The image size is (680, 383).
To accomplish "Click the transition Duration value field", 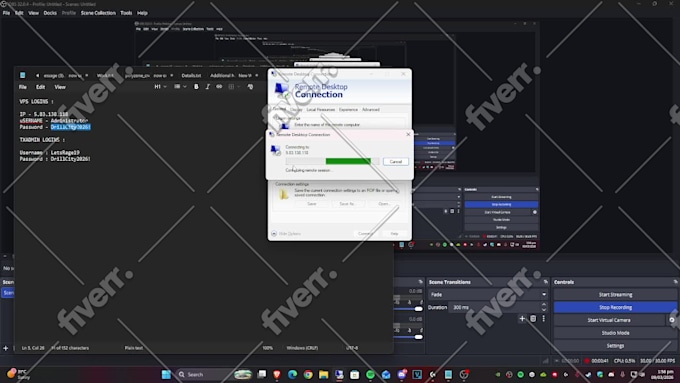I will coord(495,307).
